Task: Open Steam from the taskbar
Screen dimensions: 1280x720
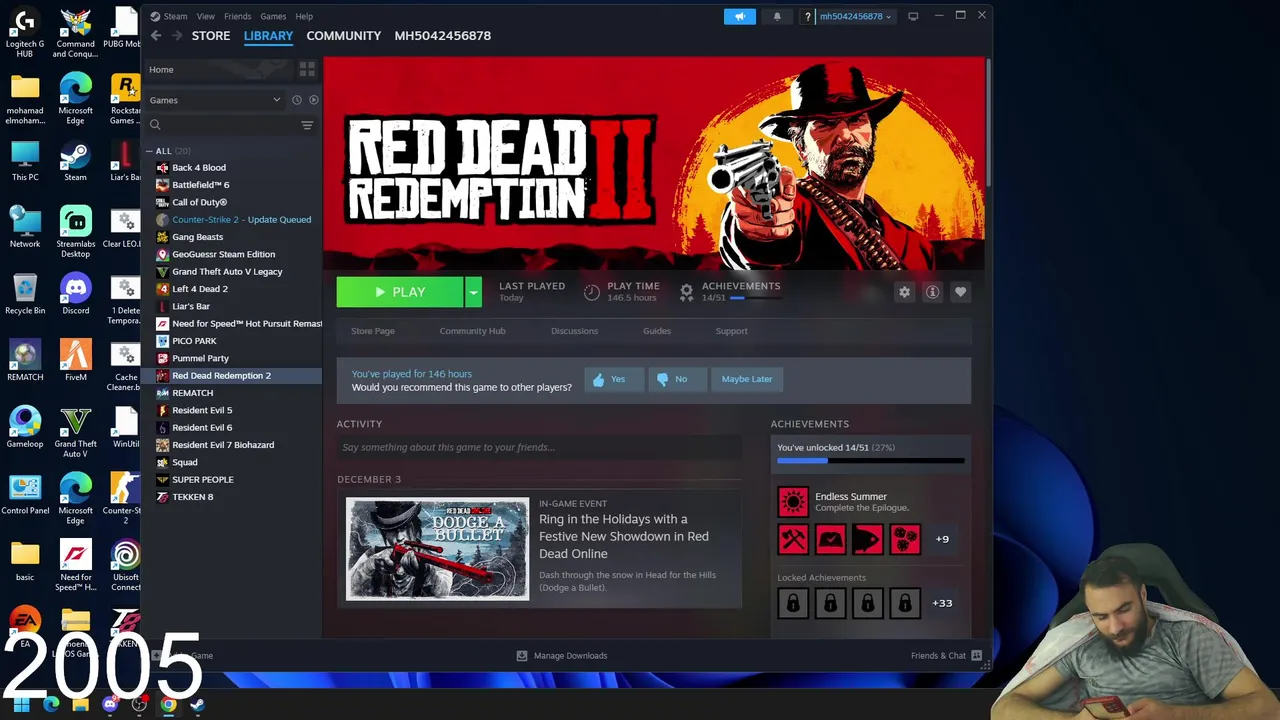Action: [x=197, y=704]
